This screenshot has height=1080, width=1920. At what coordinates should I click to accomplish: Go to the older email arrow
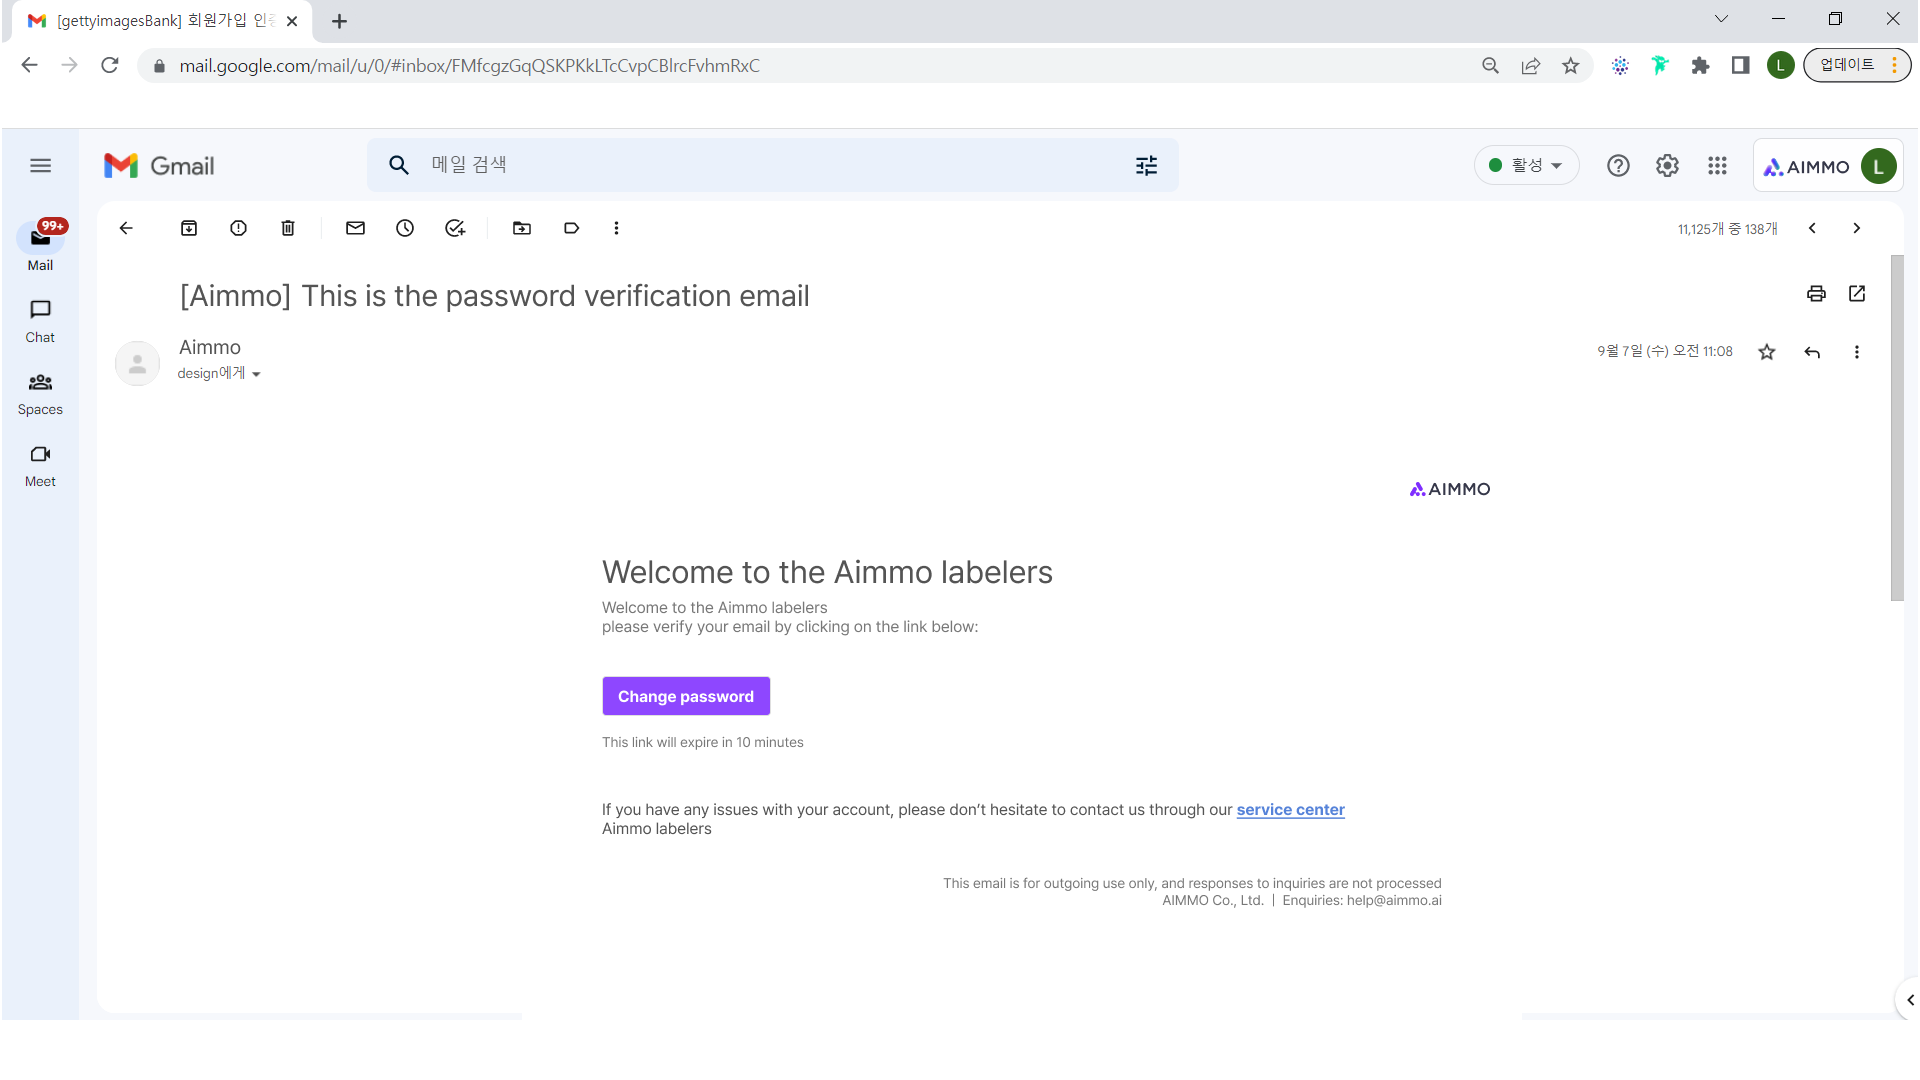(x=1857, y=228)
